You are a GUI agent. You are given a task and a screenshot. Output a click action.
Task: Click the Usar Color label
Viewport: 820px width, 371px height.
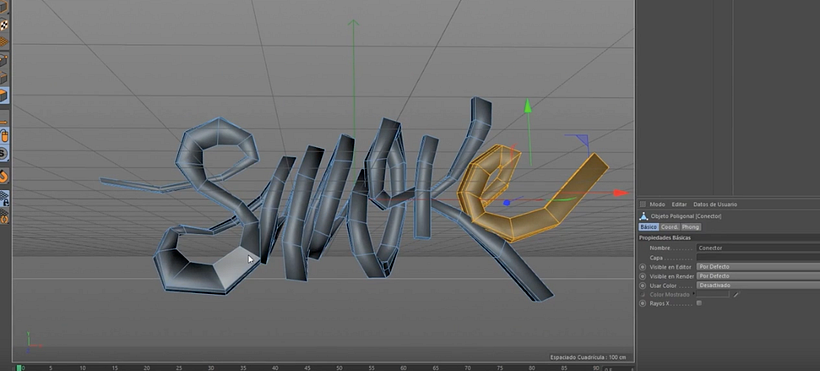click(663, 285)
